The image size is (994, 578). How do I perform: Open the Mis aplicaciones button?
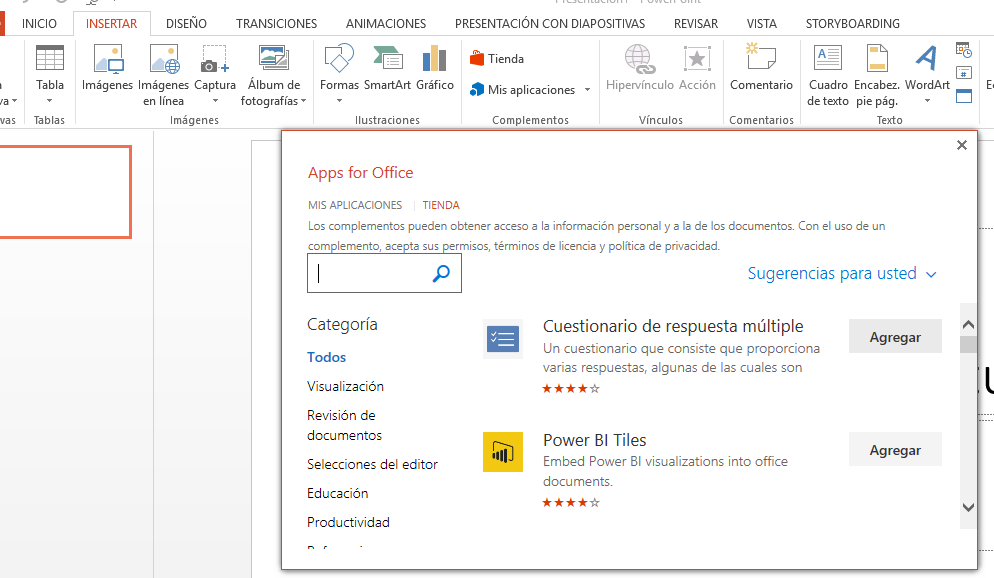click(x=522, y=90)
